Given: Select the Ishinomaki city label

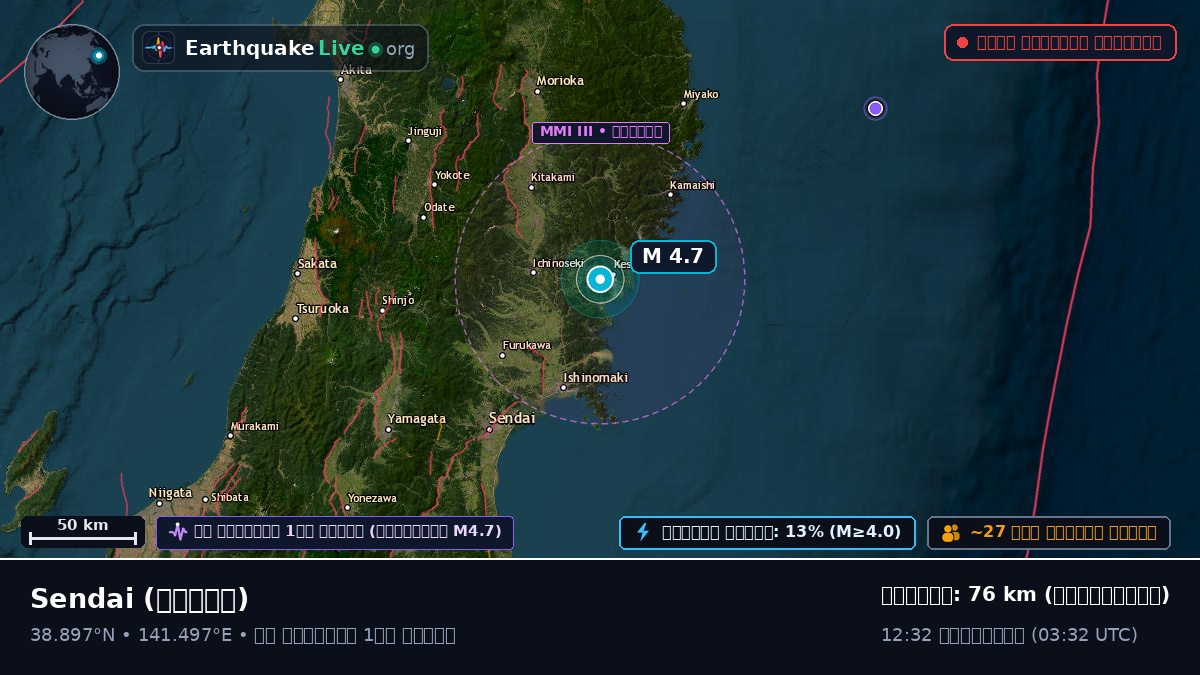Looking at the screenshot, I should [595, 378].
